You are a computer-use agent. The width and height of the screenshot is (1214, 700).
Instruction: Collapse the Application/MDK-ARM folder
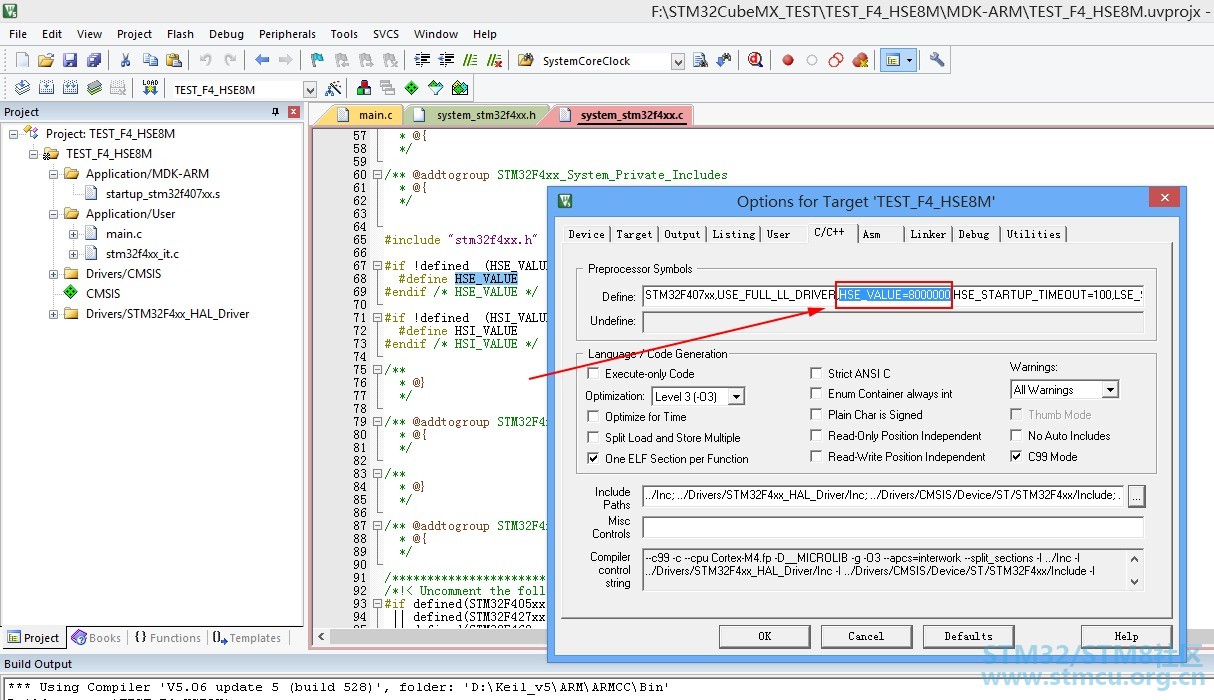(x=53, y=174)
